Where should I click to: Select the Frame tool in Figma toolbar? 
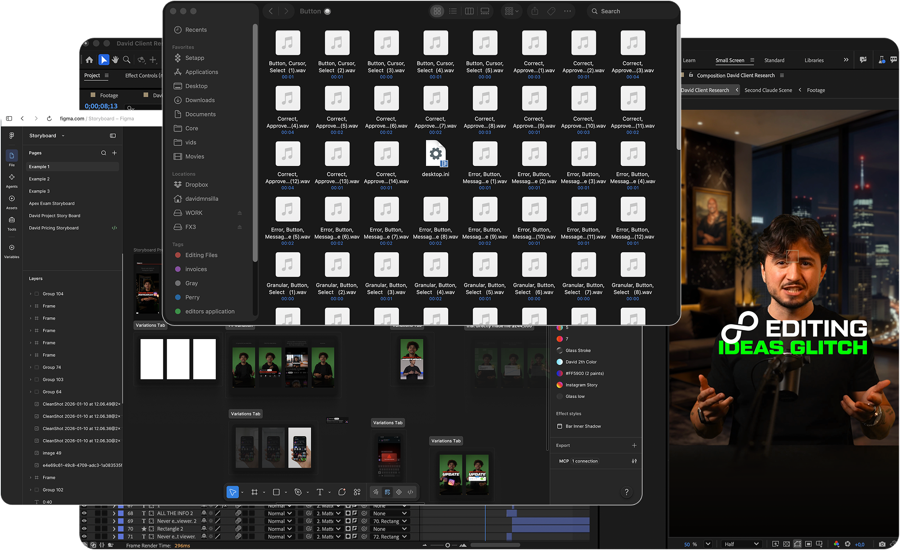(254, 492)
